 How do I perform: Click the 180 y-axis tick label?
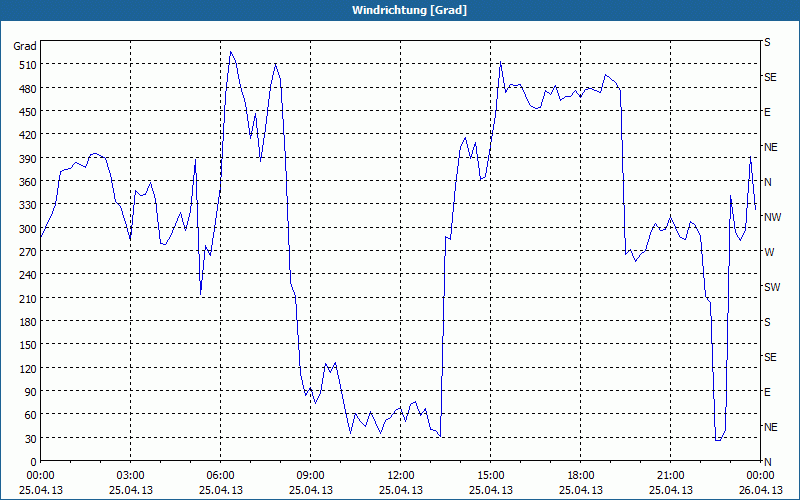pyautogui.click(x=28, y=322)
